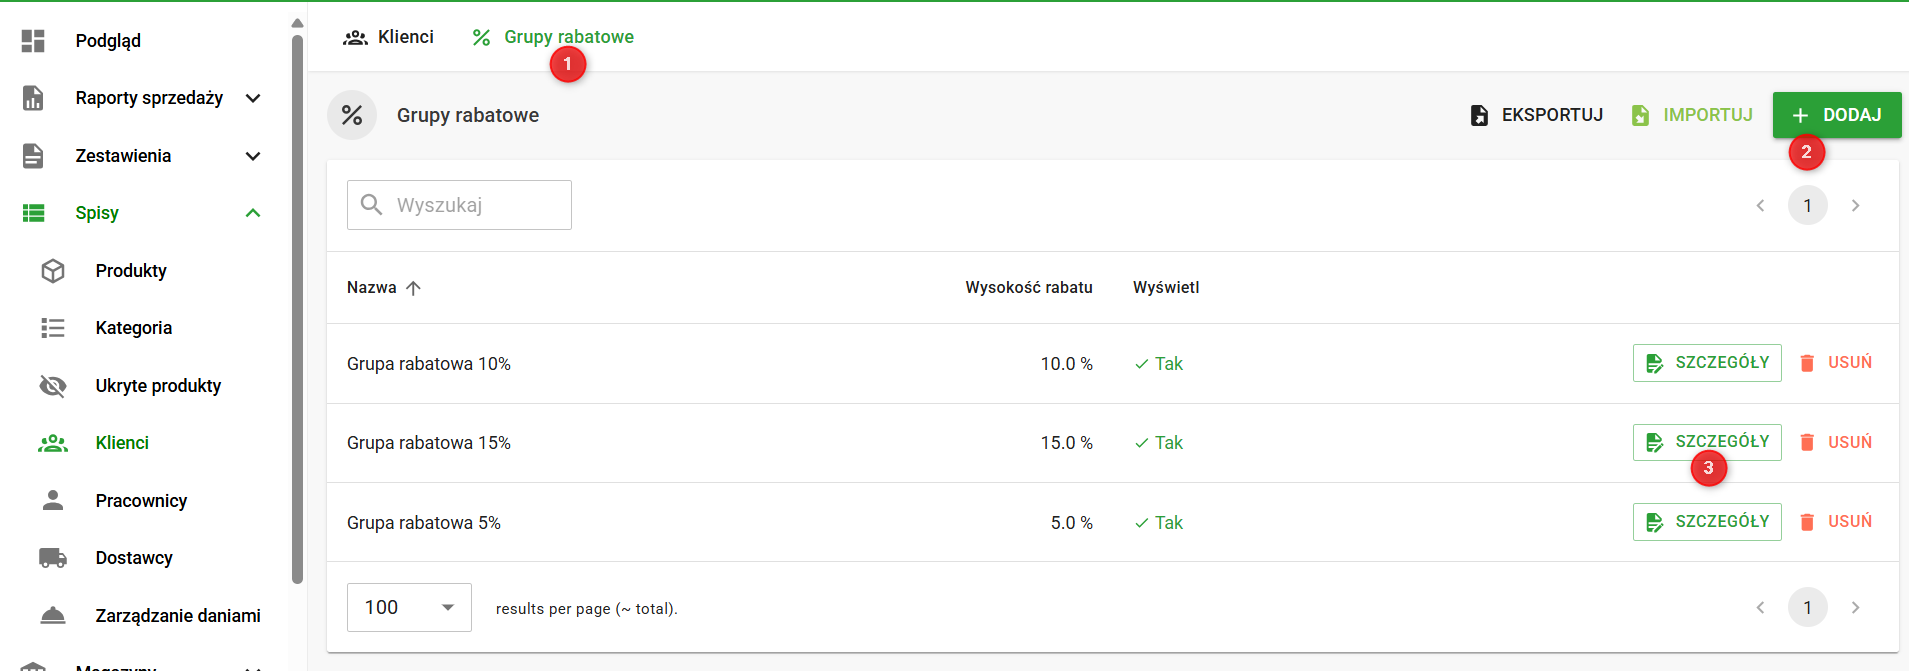The image size is (1909, 671).
Task: Click the trash icon for Grupa rabatowa 10%
Action: [1807, 363]
